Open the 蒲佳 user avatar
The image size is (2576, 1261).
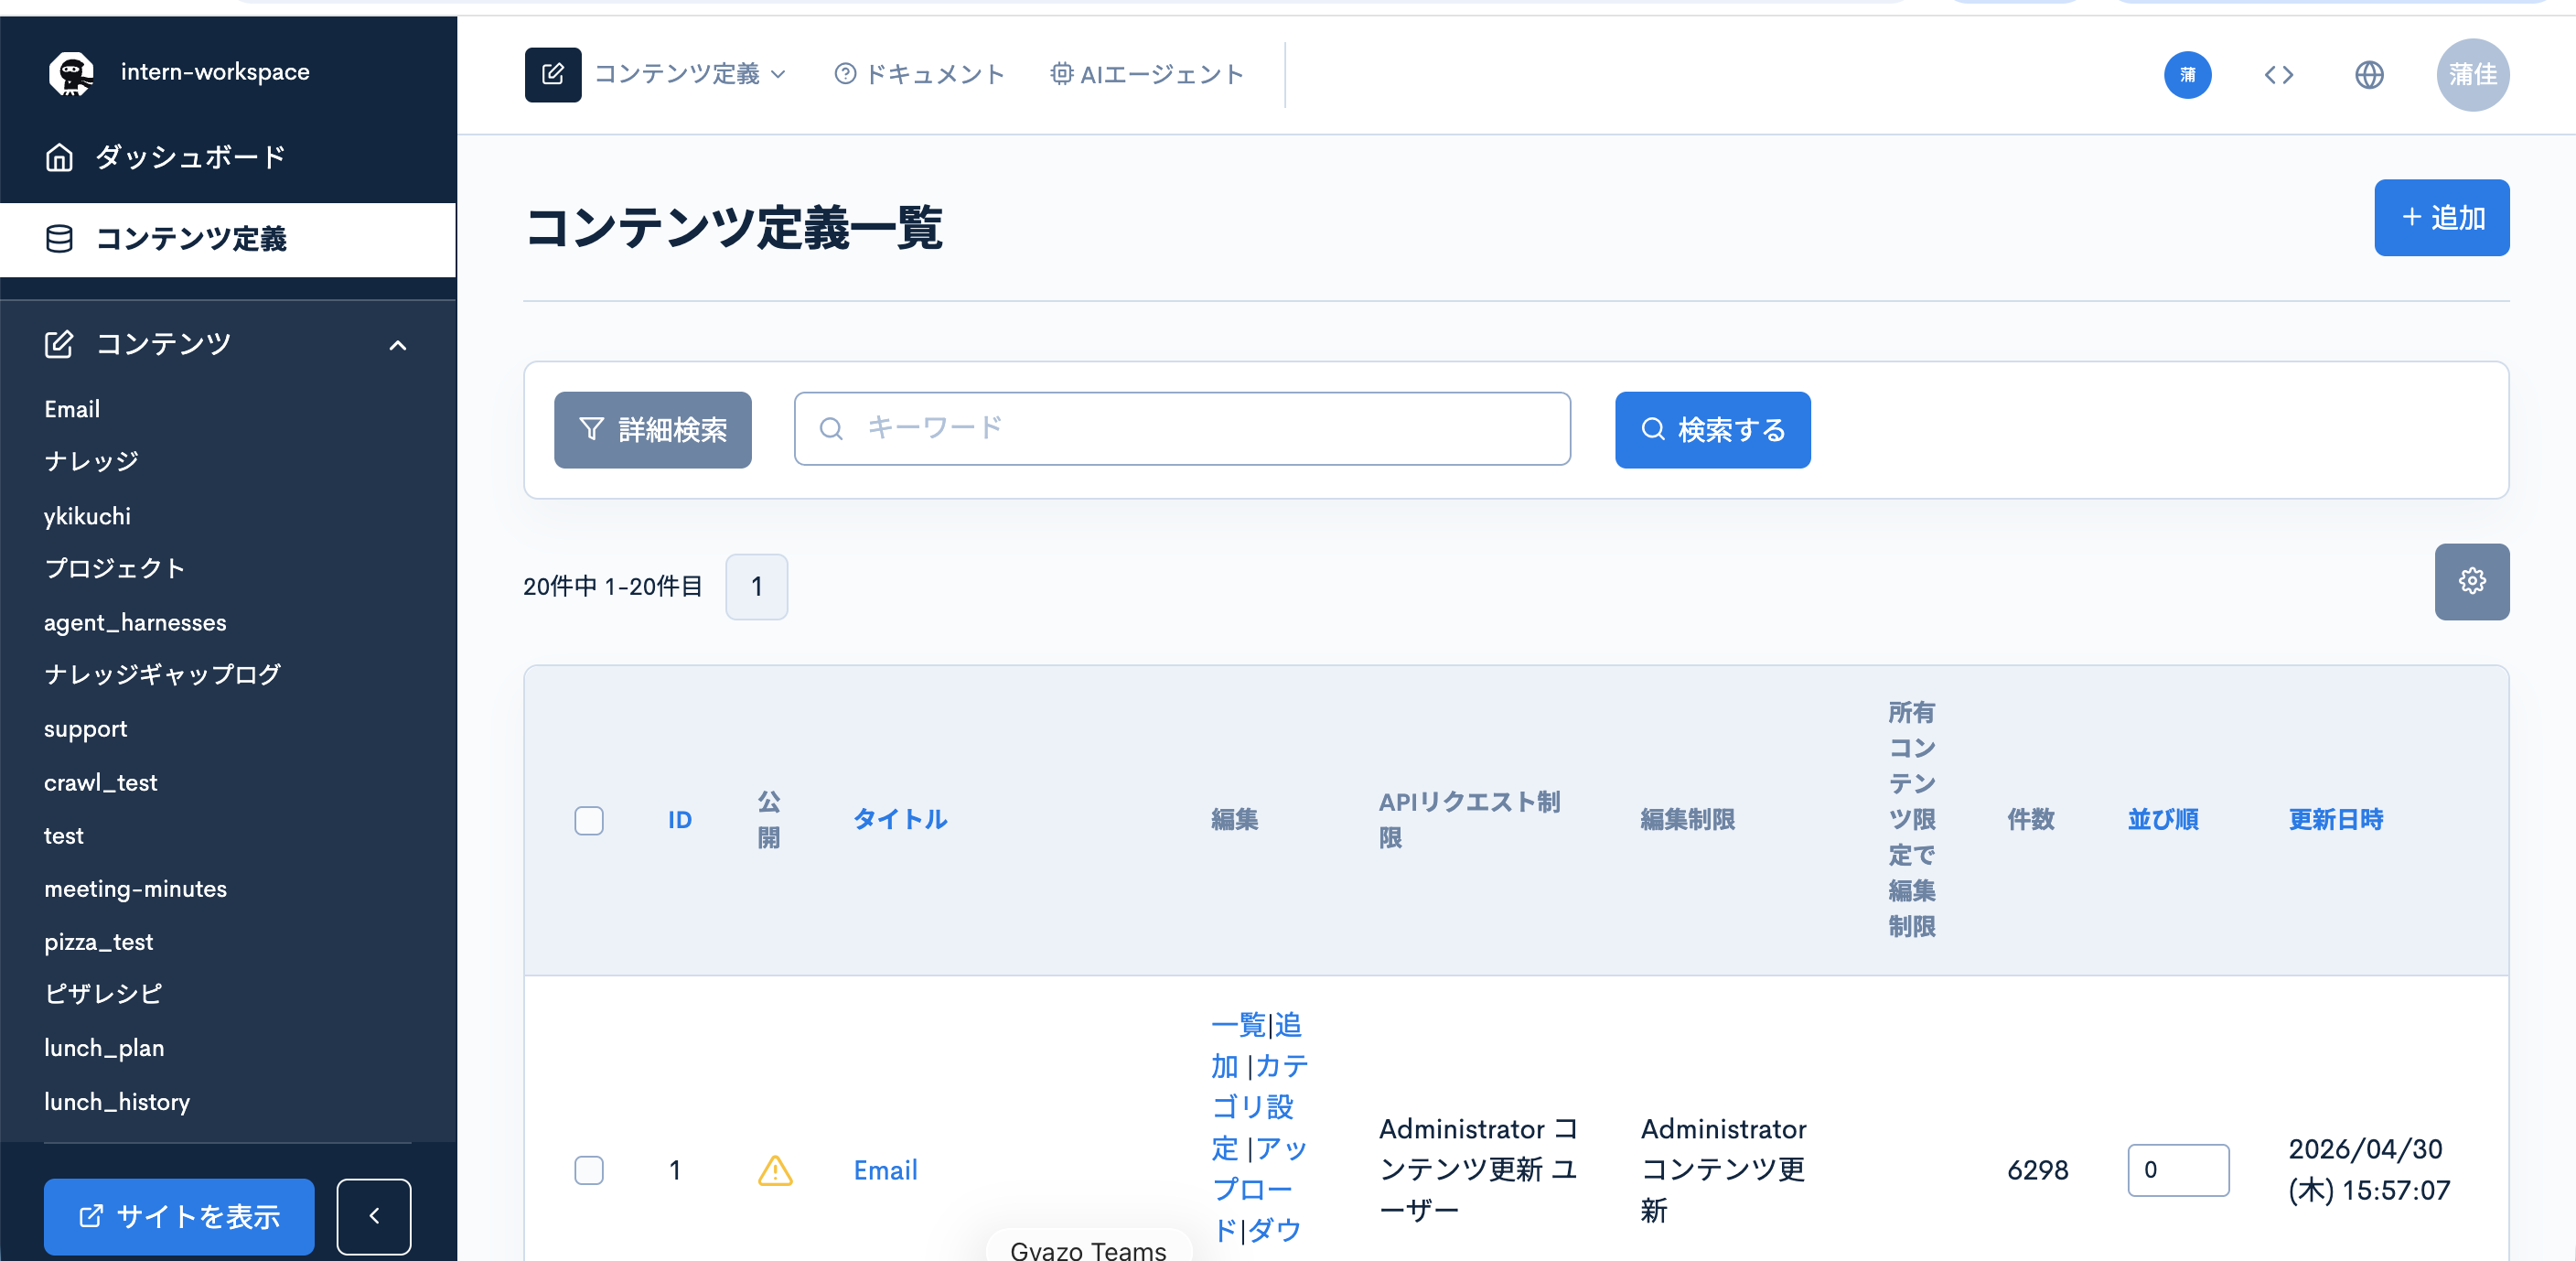[2472, 75]
